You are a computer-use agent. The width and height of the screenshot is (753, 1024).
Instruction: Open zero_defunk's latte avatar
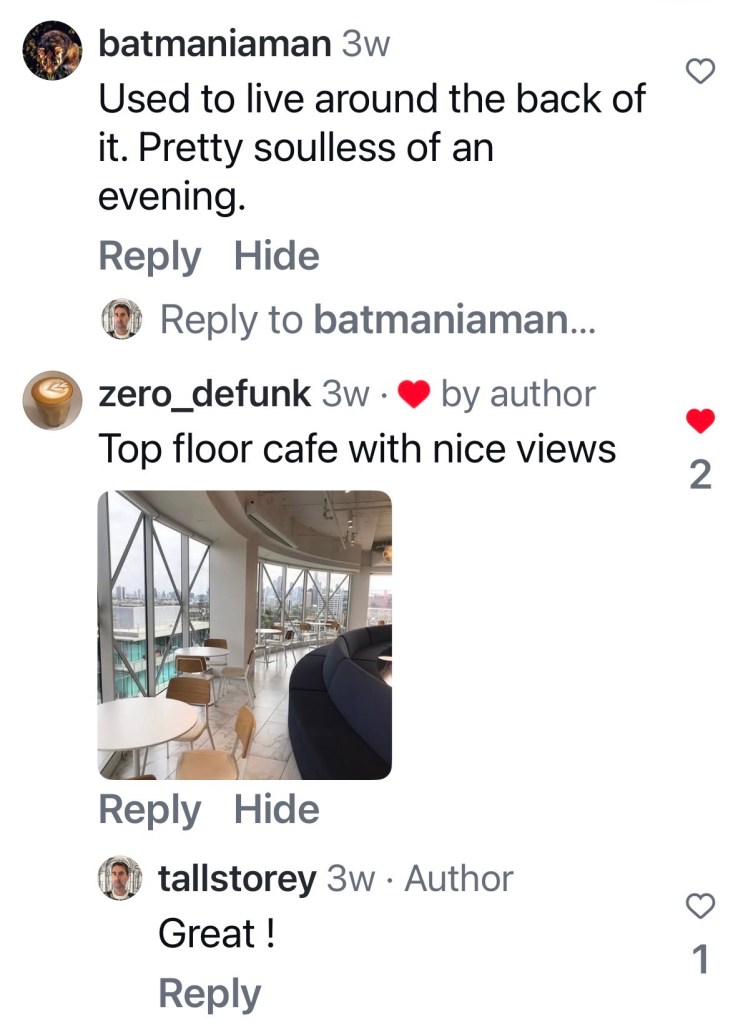pos(52,400)
